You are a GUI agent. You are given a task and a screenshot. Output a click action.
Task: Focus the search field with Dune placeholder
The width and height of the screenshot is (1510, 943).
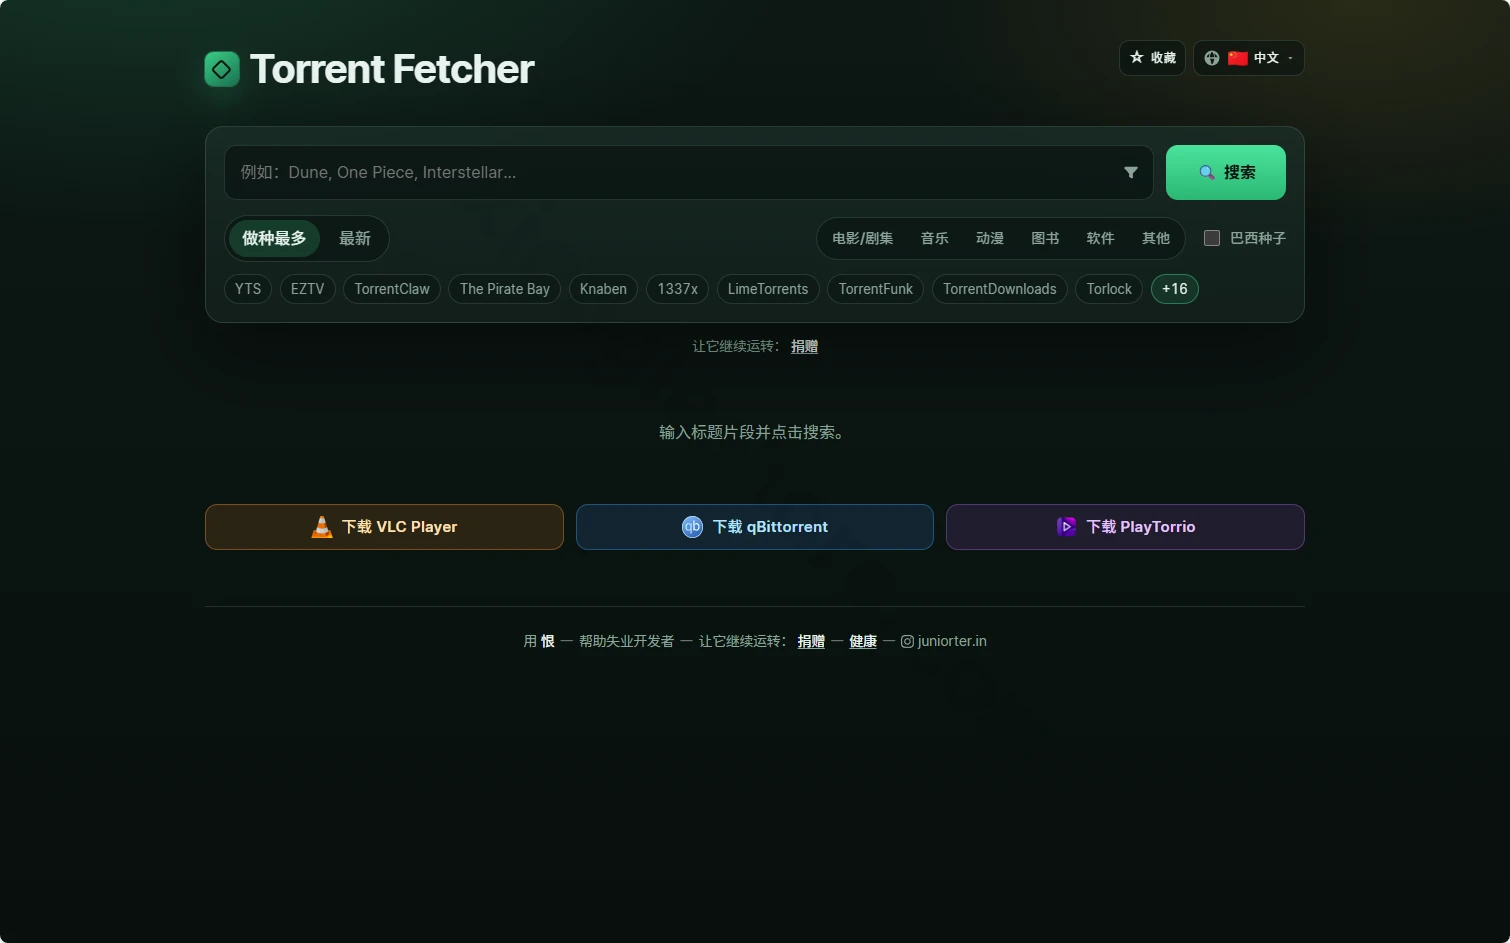[689, 173]
